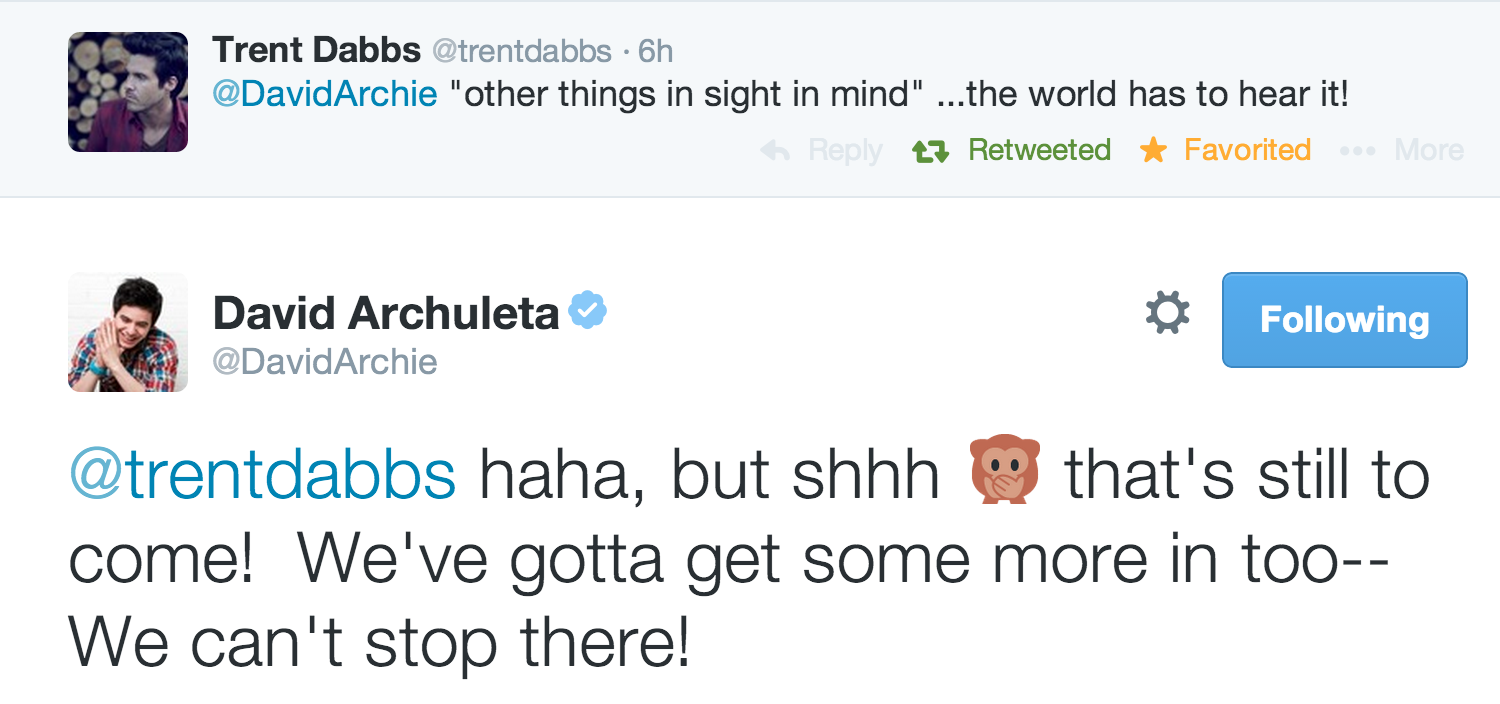Image resolution: width=1500 pixels, height=704 pixels.
Task: Click the Reply arrow icon
Action: click(776, 151)
